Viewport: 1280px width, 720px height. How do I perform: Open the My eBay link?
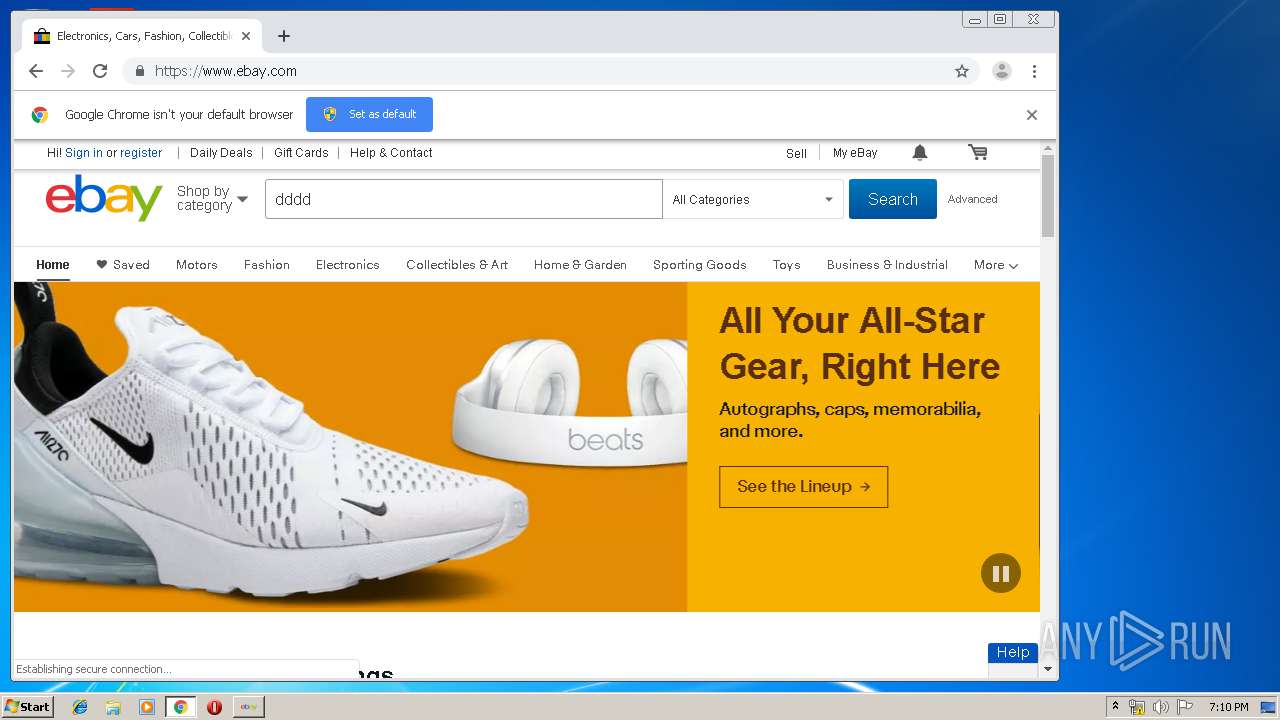tap(855, 153)
